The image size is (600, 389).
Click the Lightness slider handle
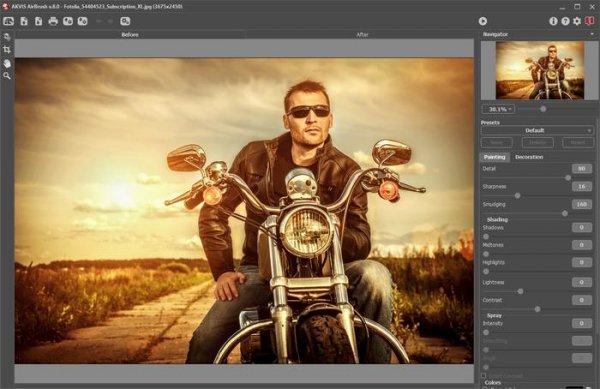[520, 291]
